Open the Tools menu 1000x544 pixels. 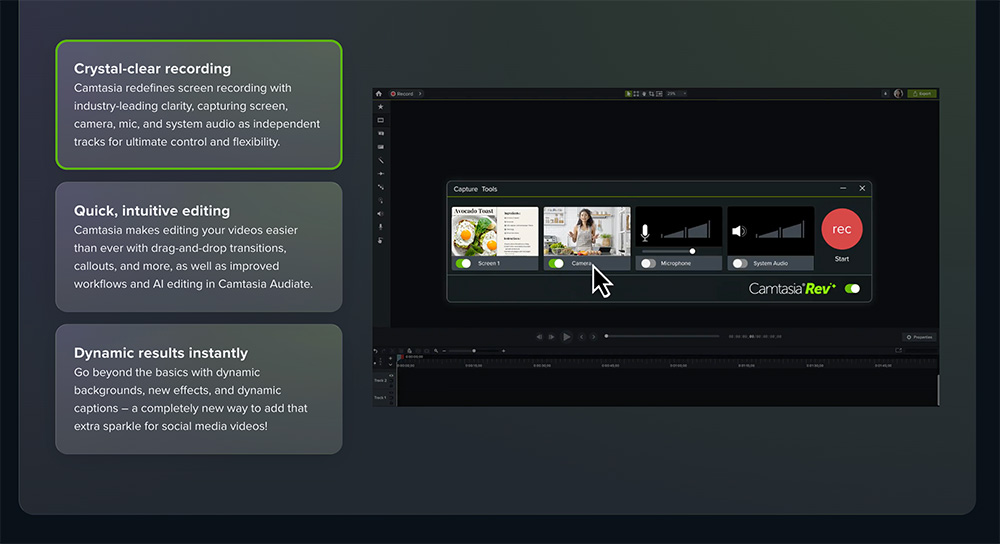point(489,189)
